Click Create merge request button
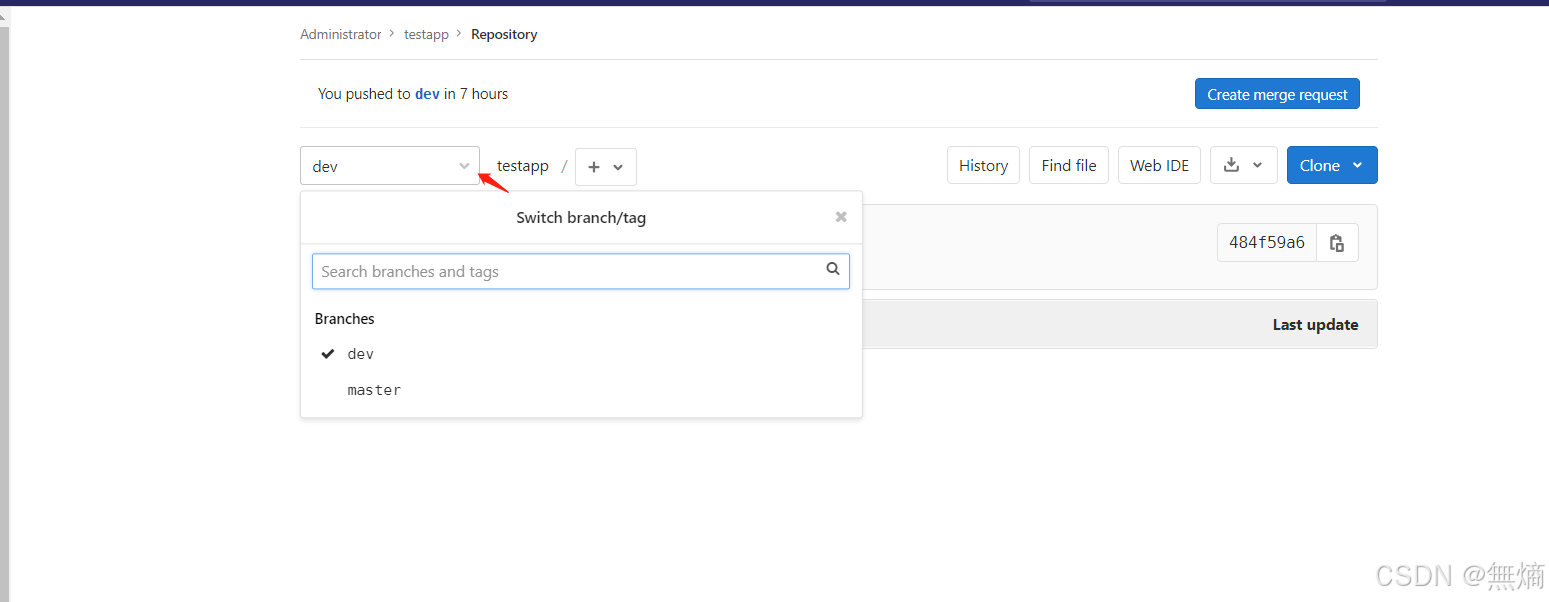Screen dimensions: 1549x602 (1277, 94)
